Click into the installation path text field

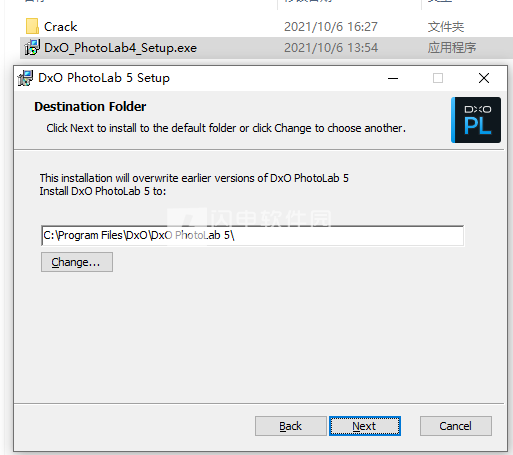[x=252, y=236]
